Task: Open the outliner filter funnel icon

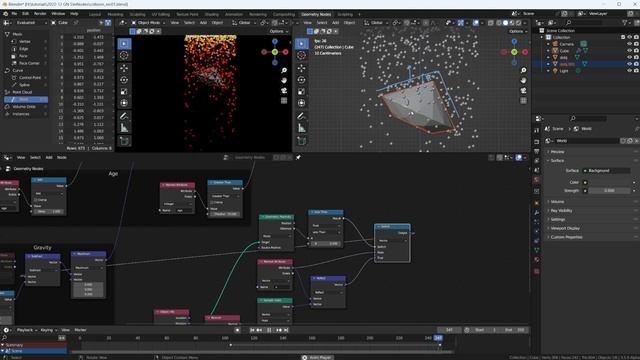Action: tap(624, 23)
